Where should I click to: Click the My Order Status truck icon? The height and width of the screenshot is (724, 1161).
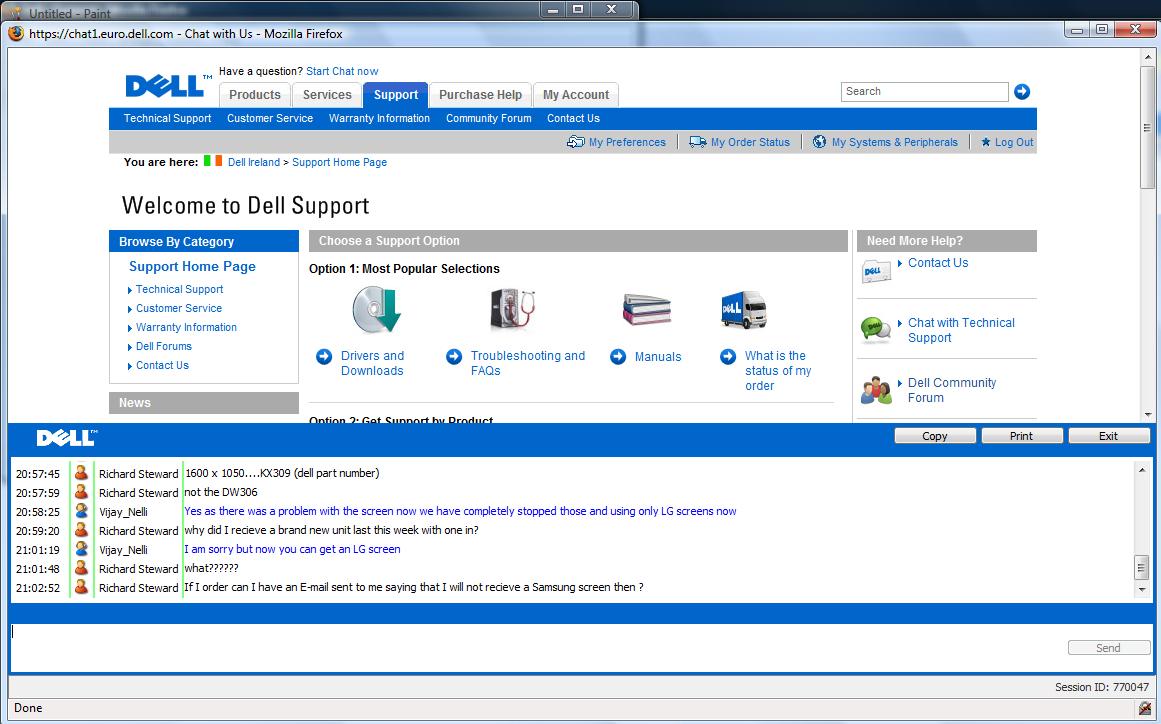pos(697,141)
